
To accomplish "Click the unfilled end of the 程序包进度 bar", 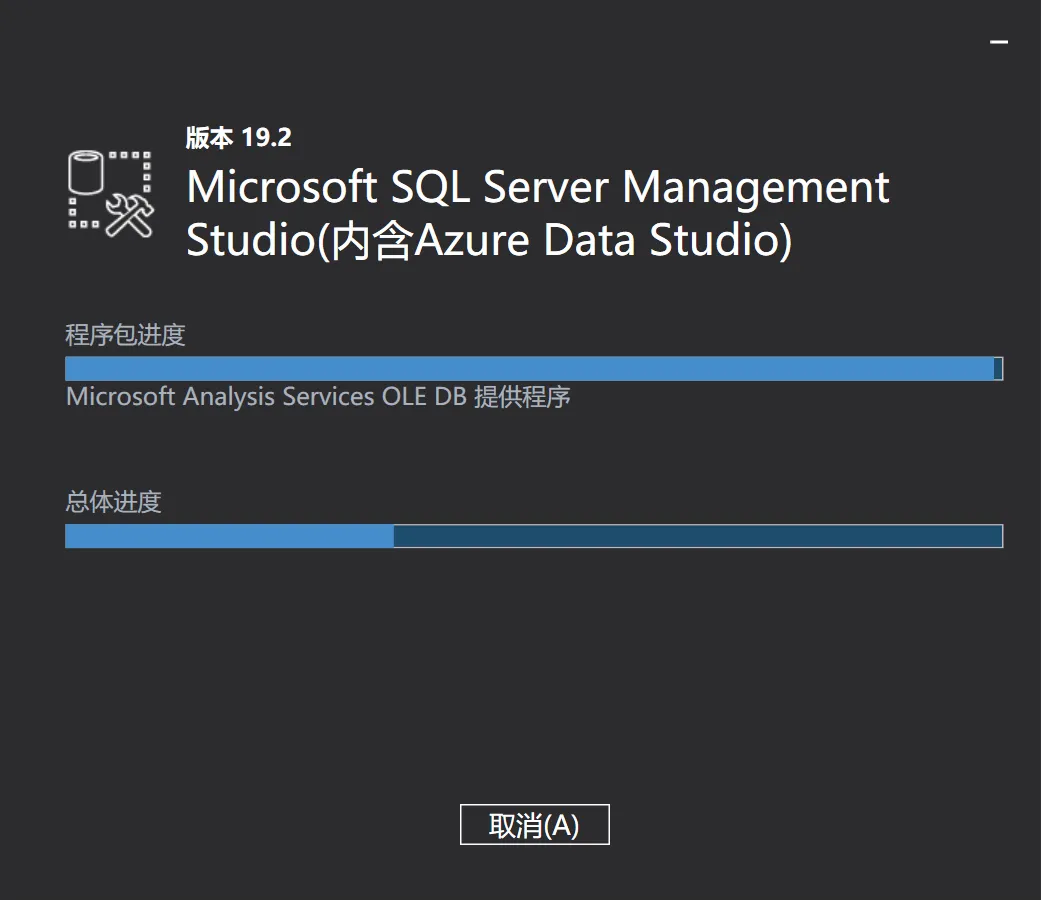I will [999, 368].
